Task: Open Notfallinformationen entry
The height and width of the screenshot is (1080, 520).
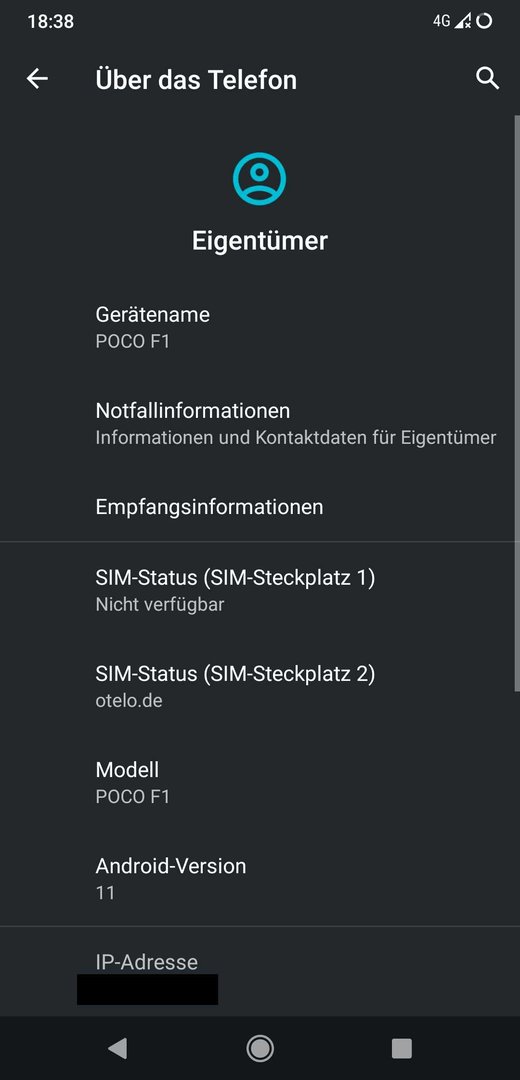Action: [260, 424]
